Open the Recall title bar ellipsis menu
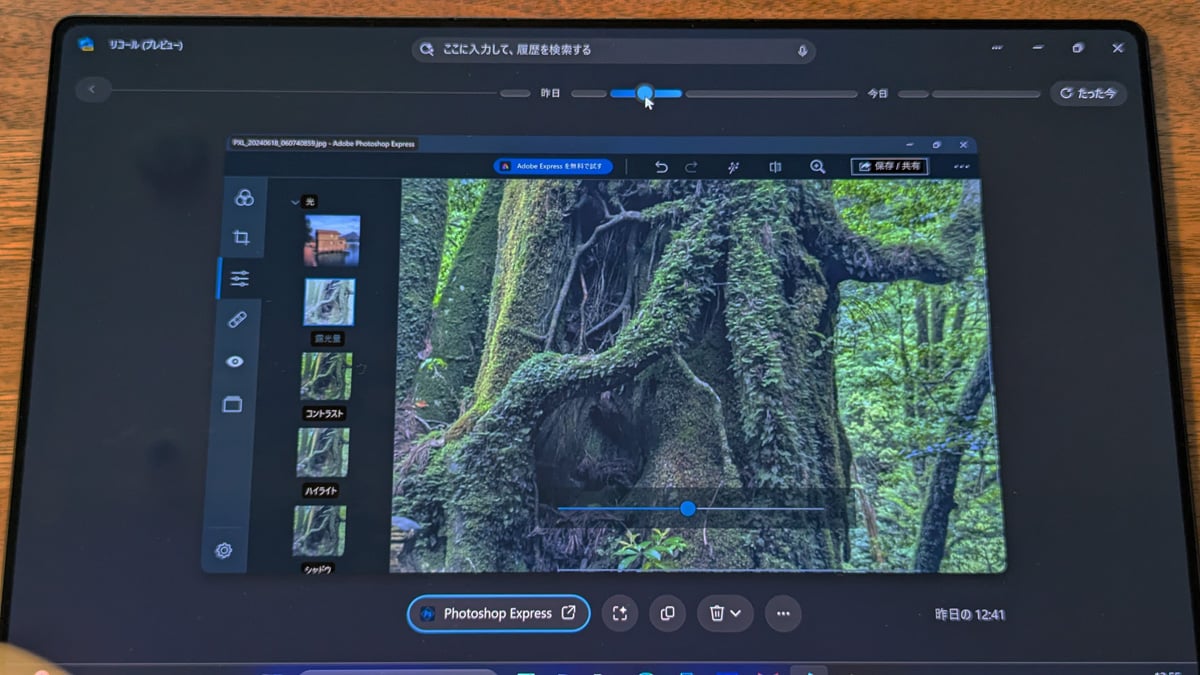The image size is (1200, 675). pyautogui.click(x=997, y=48)
